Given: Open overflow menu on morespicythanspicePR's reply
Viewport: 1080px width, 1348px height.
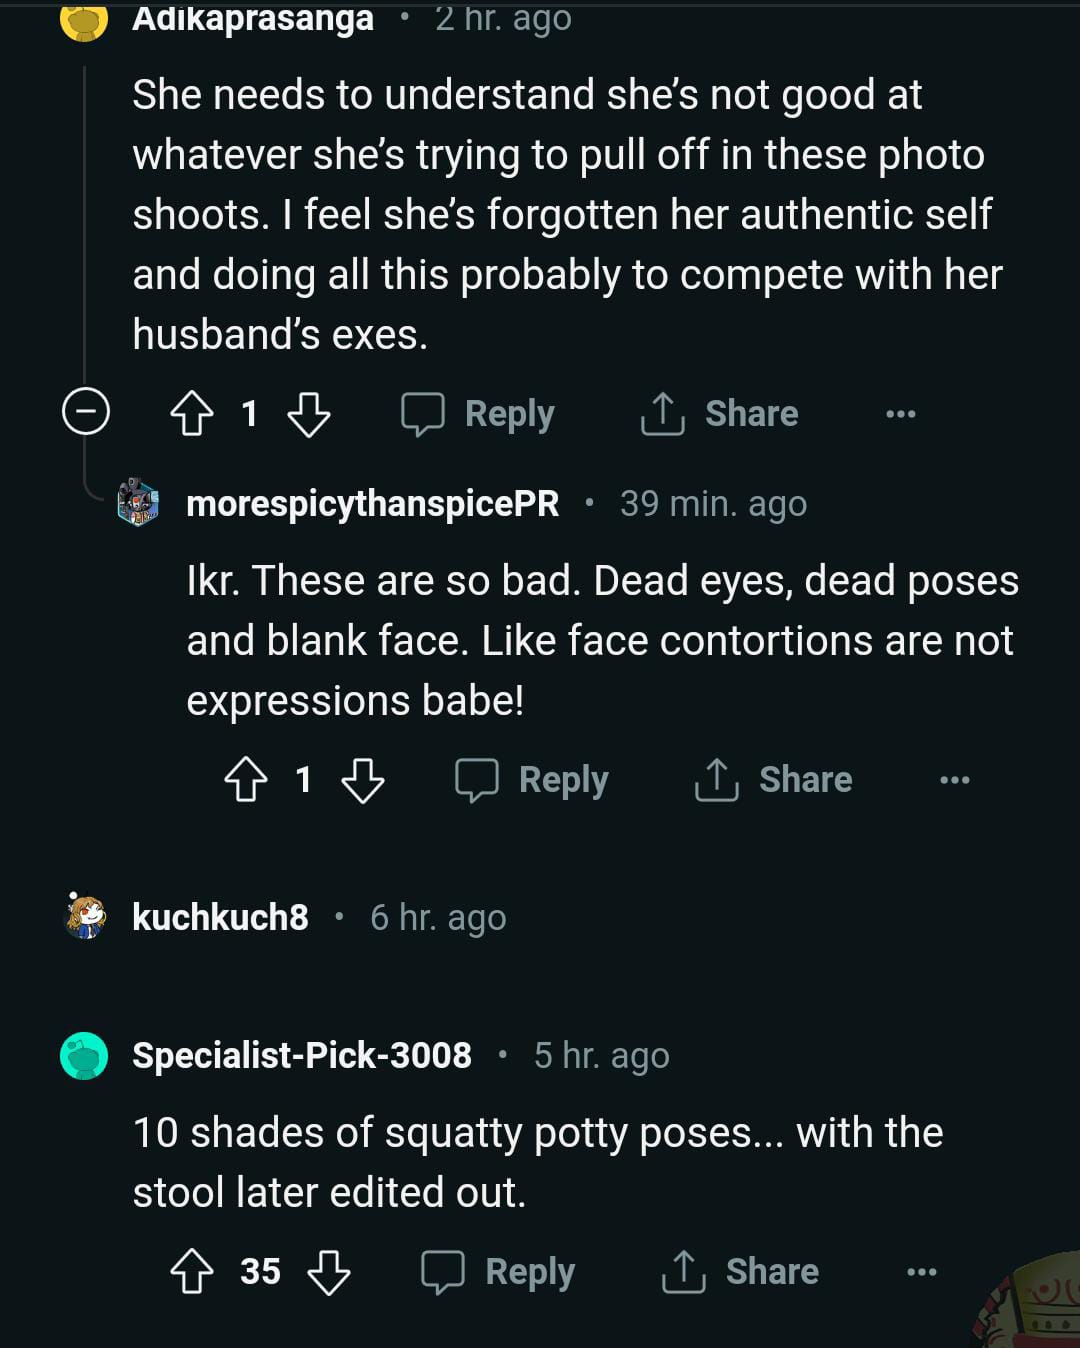Looking at the screenshot, I should [x=954, y=780].
